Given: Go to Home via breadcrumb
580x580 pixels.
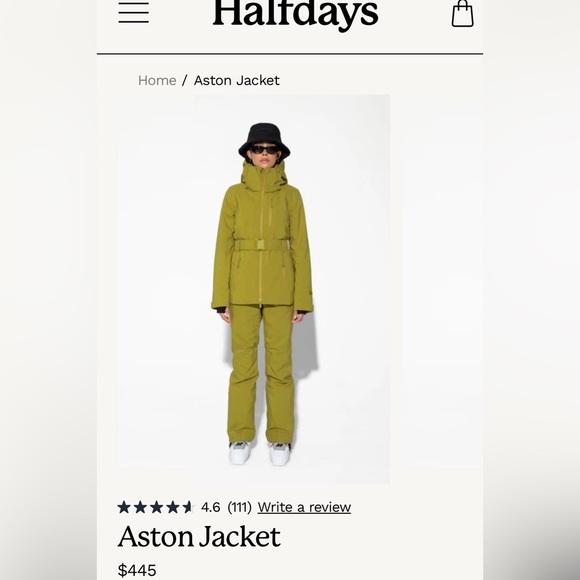Looking at the screenshot, I should (x=157, y=80).
